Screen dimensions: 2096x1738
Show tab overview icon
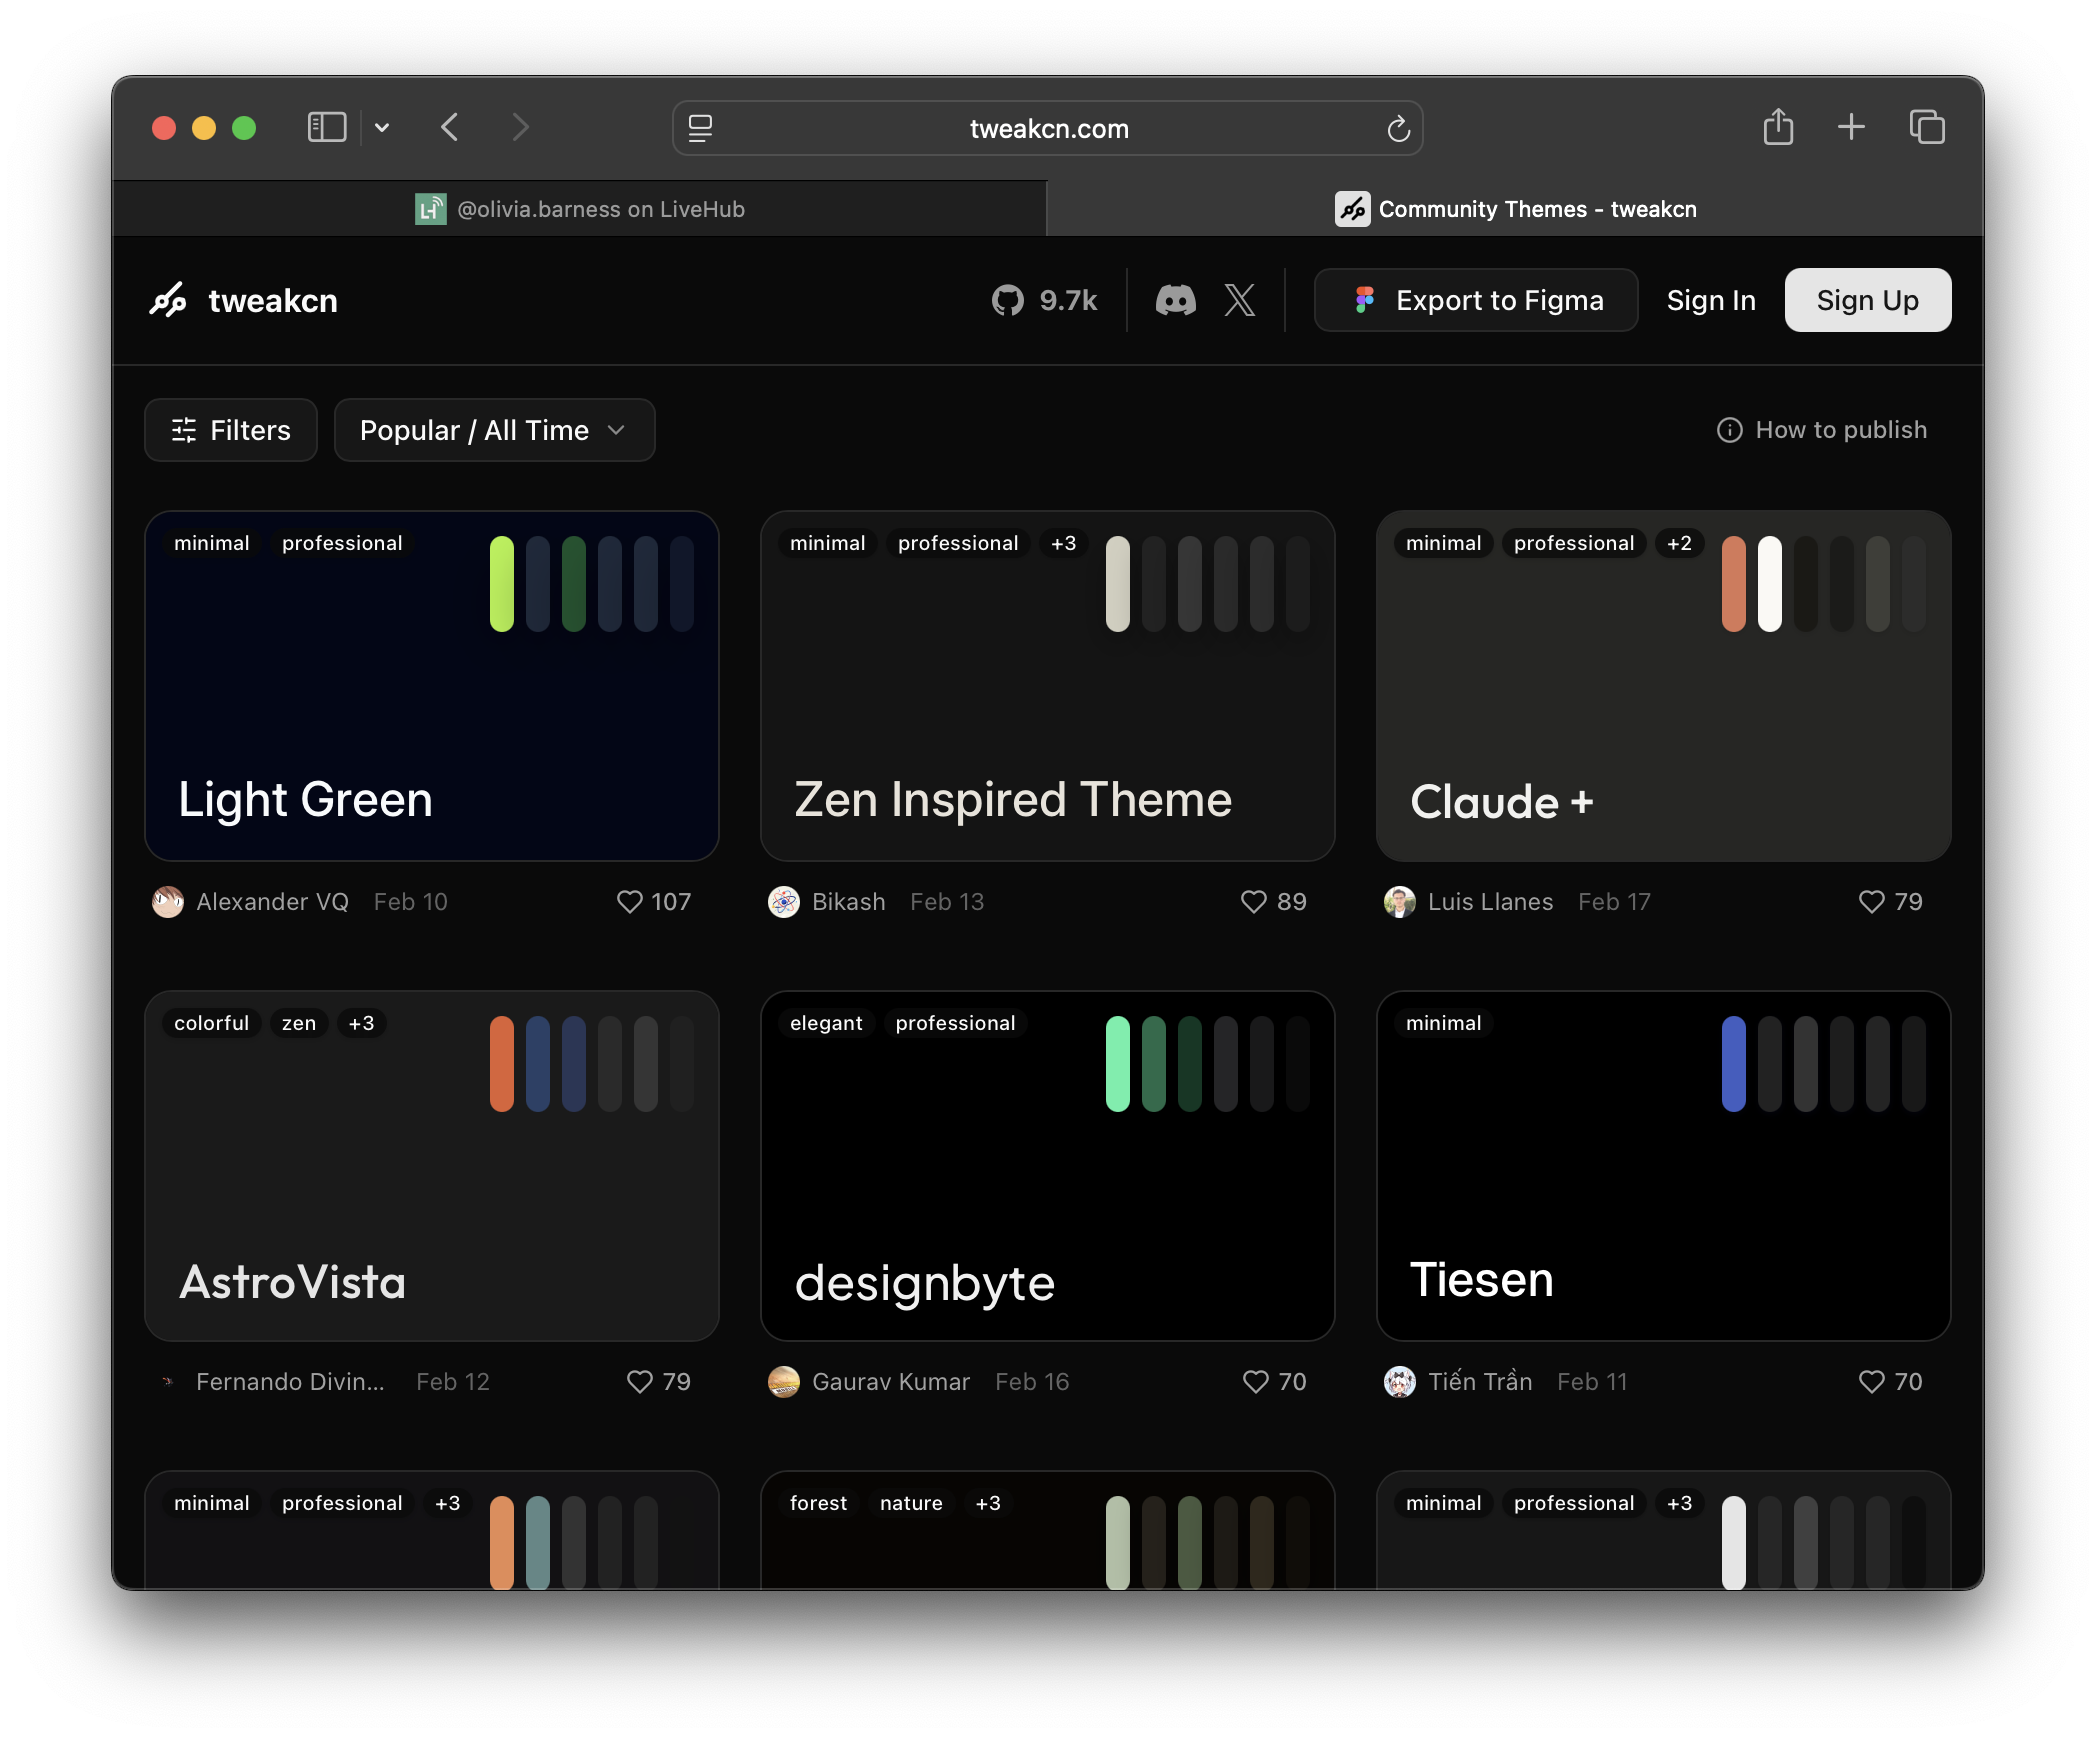(1927, 127)
